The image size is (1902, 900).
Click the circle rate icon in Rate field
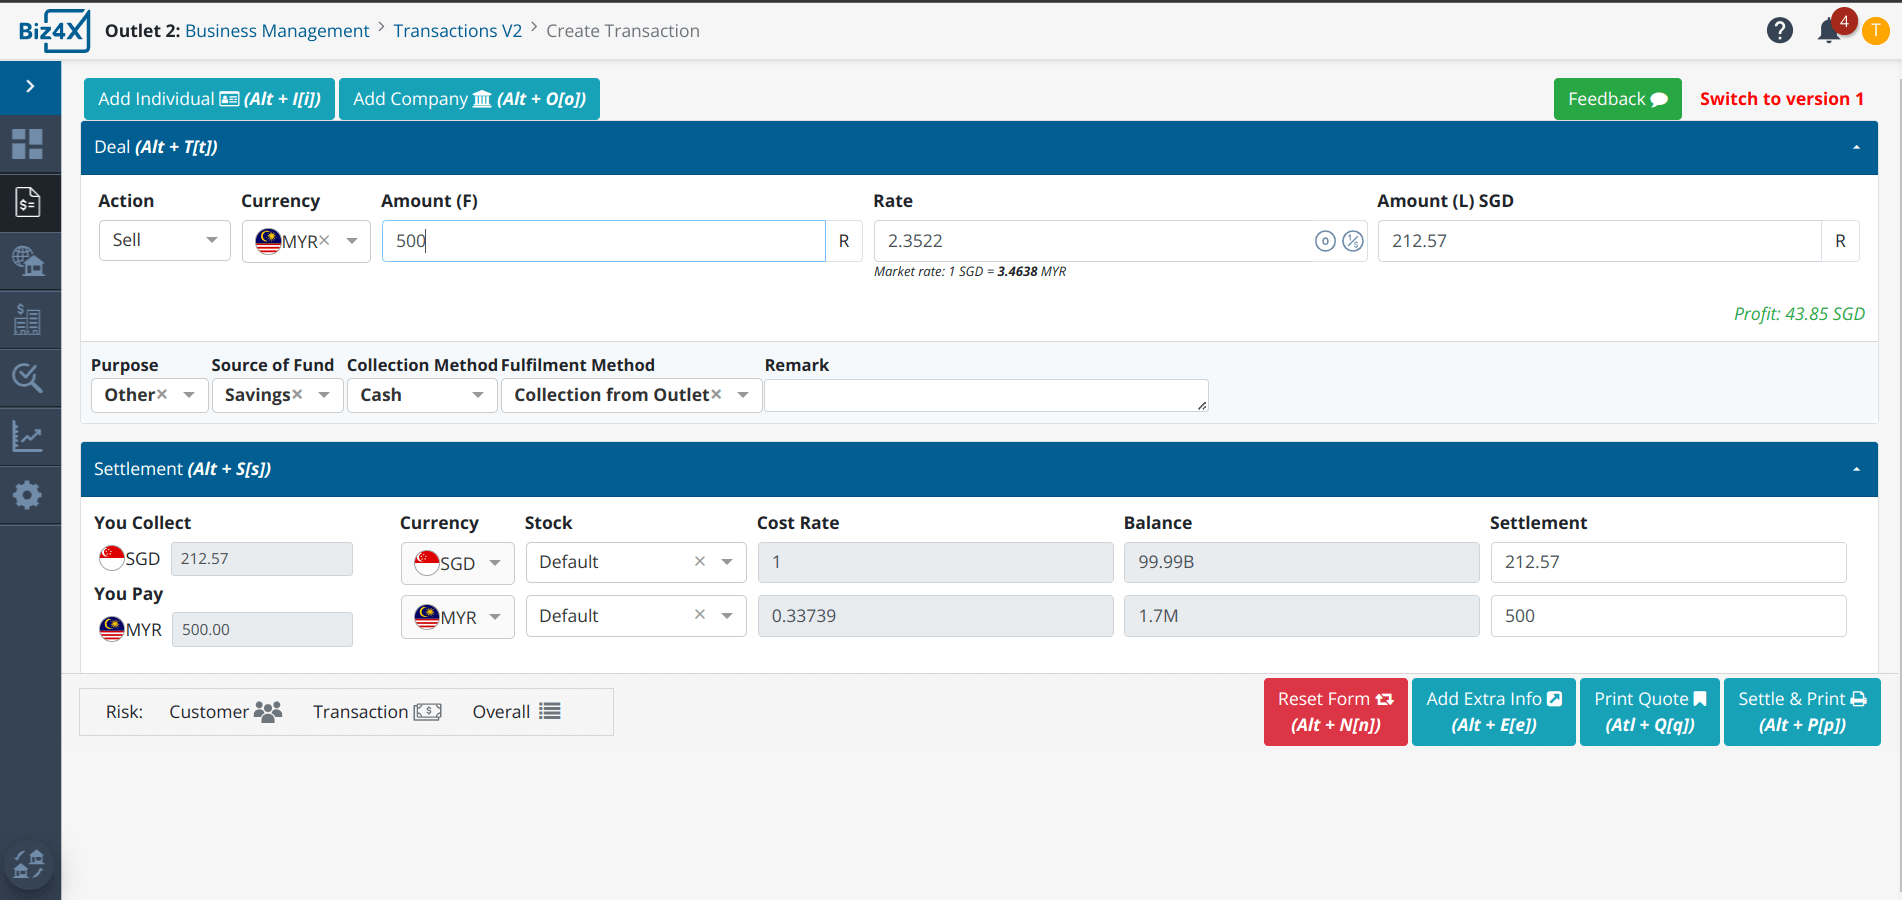click(x=1325, y=241)
